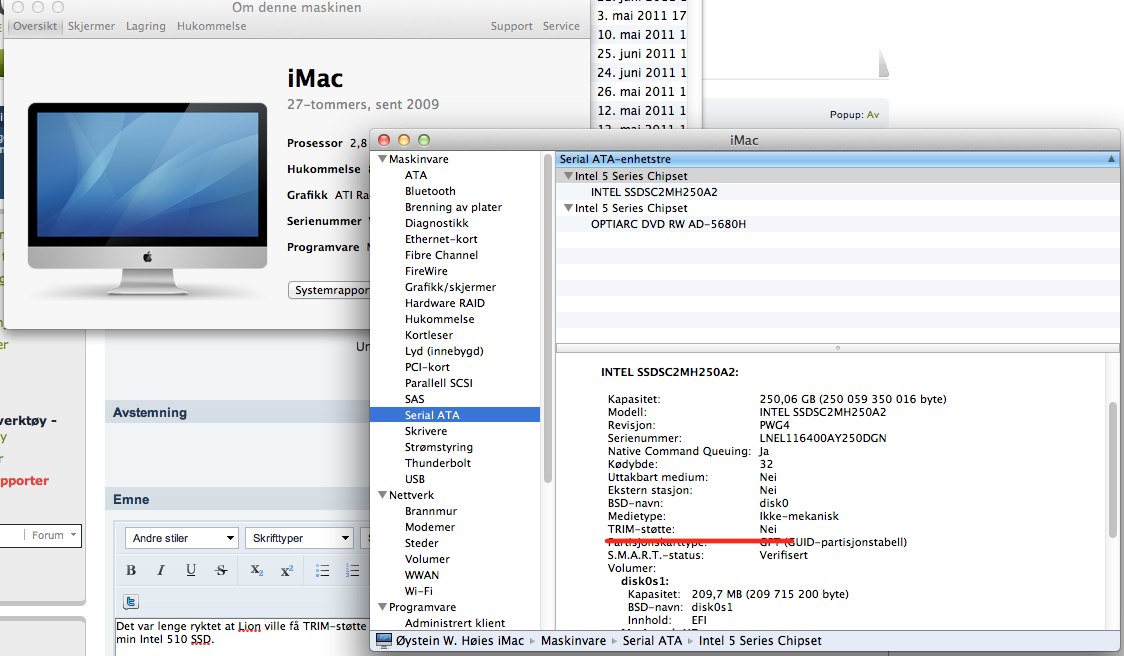The image size is (1124, 656).
Task: Select Ethernet-kort in the sidebar
Action: click(x=441, y=239)
